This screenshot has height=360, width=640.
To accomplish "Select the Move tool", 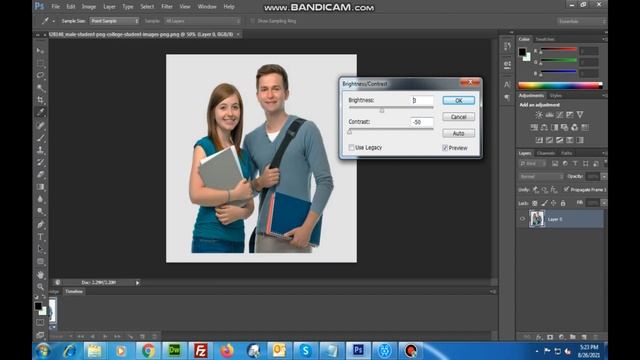I will point(40,51).
